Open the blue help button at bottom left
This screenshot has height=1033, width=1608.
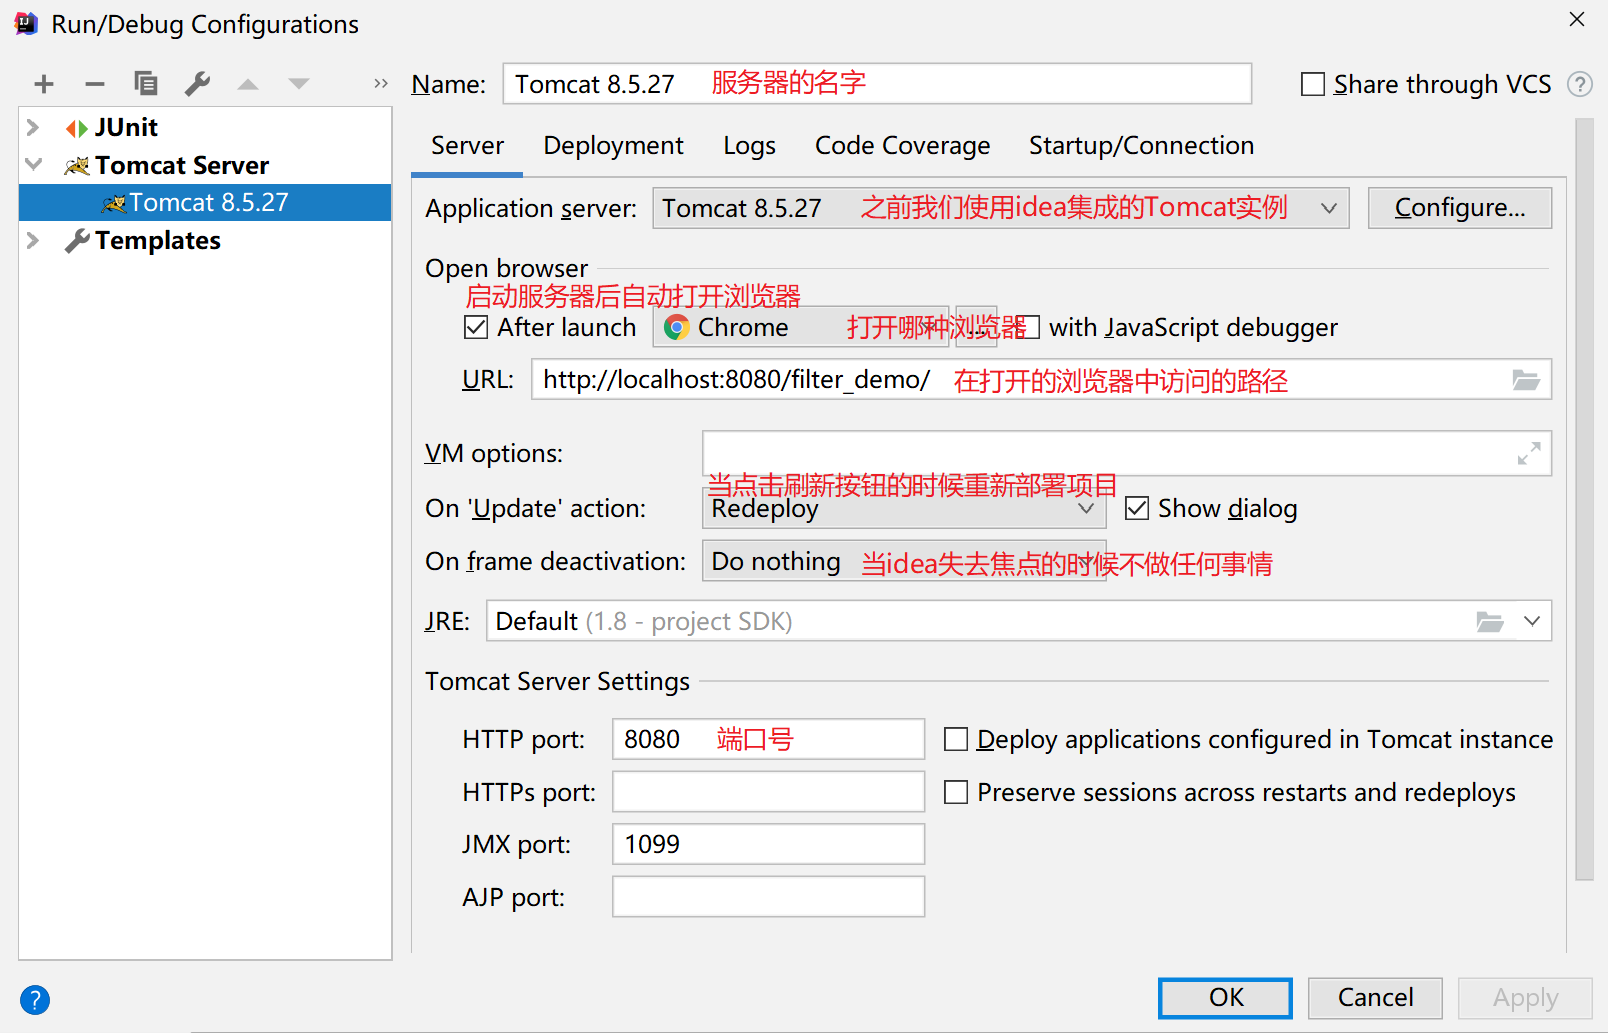point(35,1000)
